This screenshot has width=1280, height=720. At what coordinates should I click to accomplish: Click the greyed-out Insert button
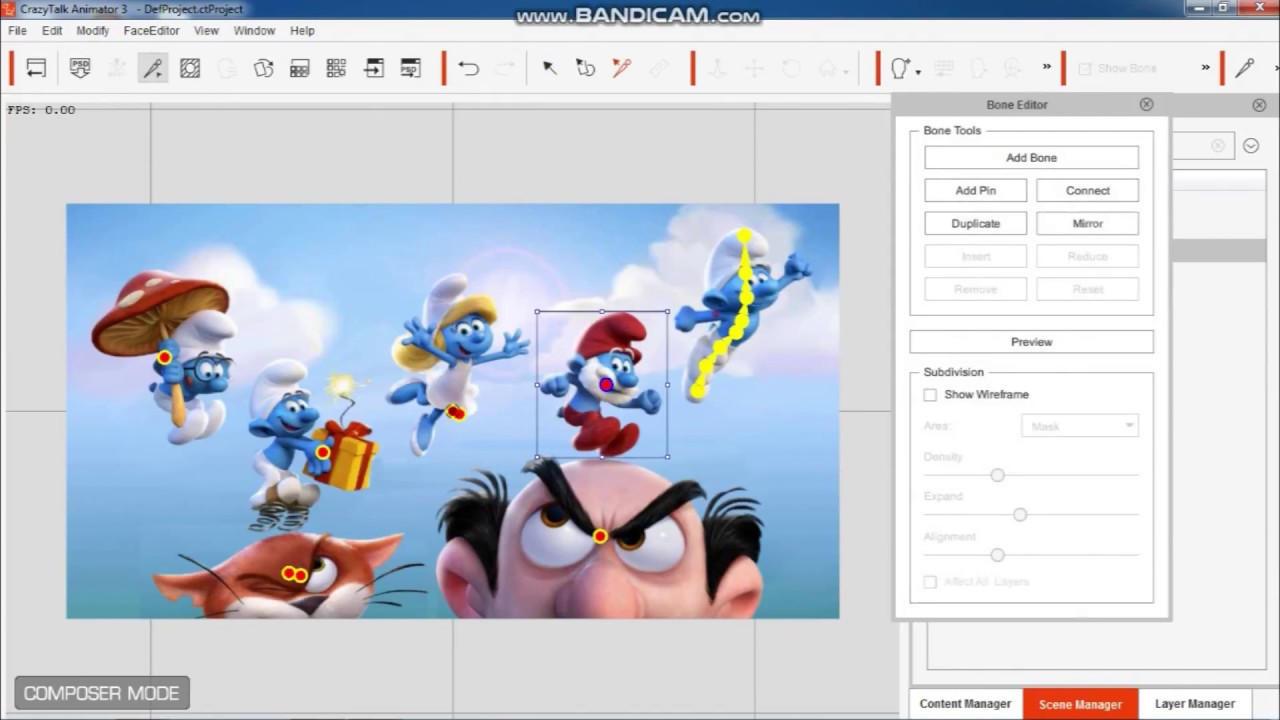click(x=975, y=257)
